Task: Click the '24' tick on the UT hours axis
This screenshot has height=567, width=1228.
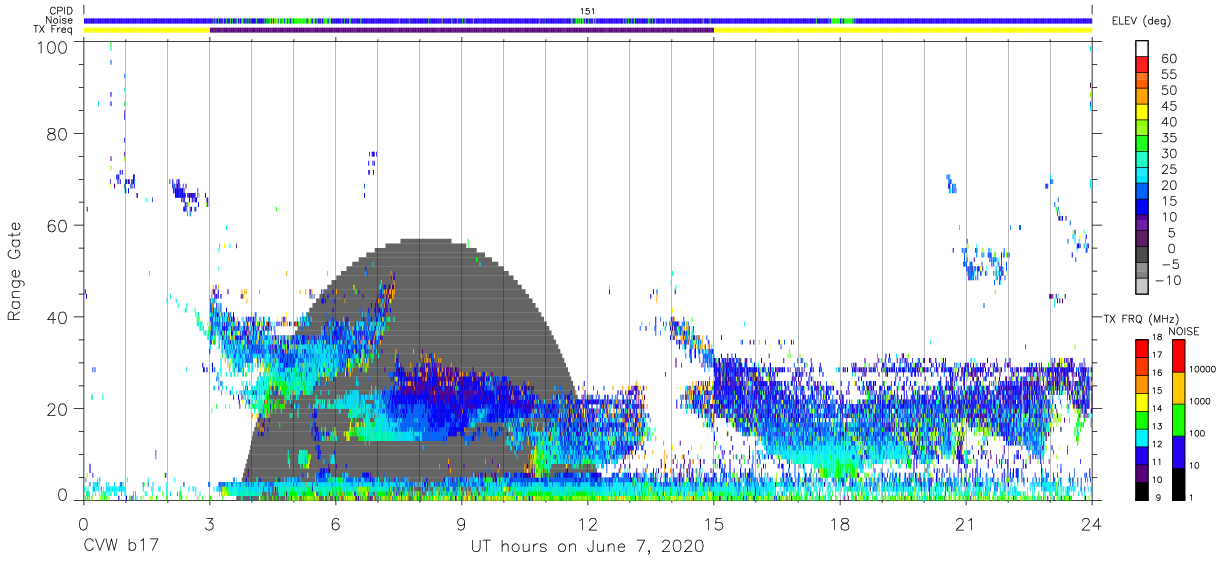Action: 1091,524
